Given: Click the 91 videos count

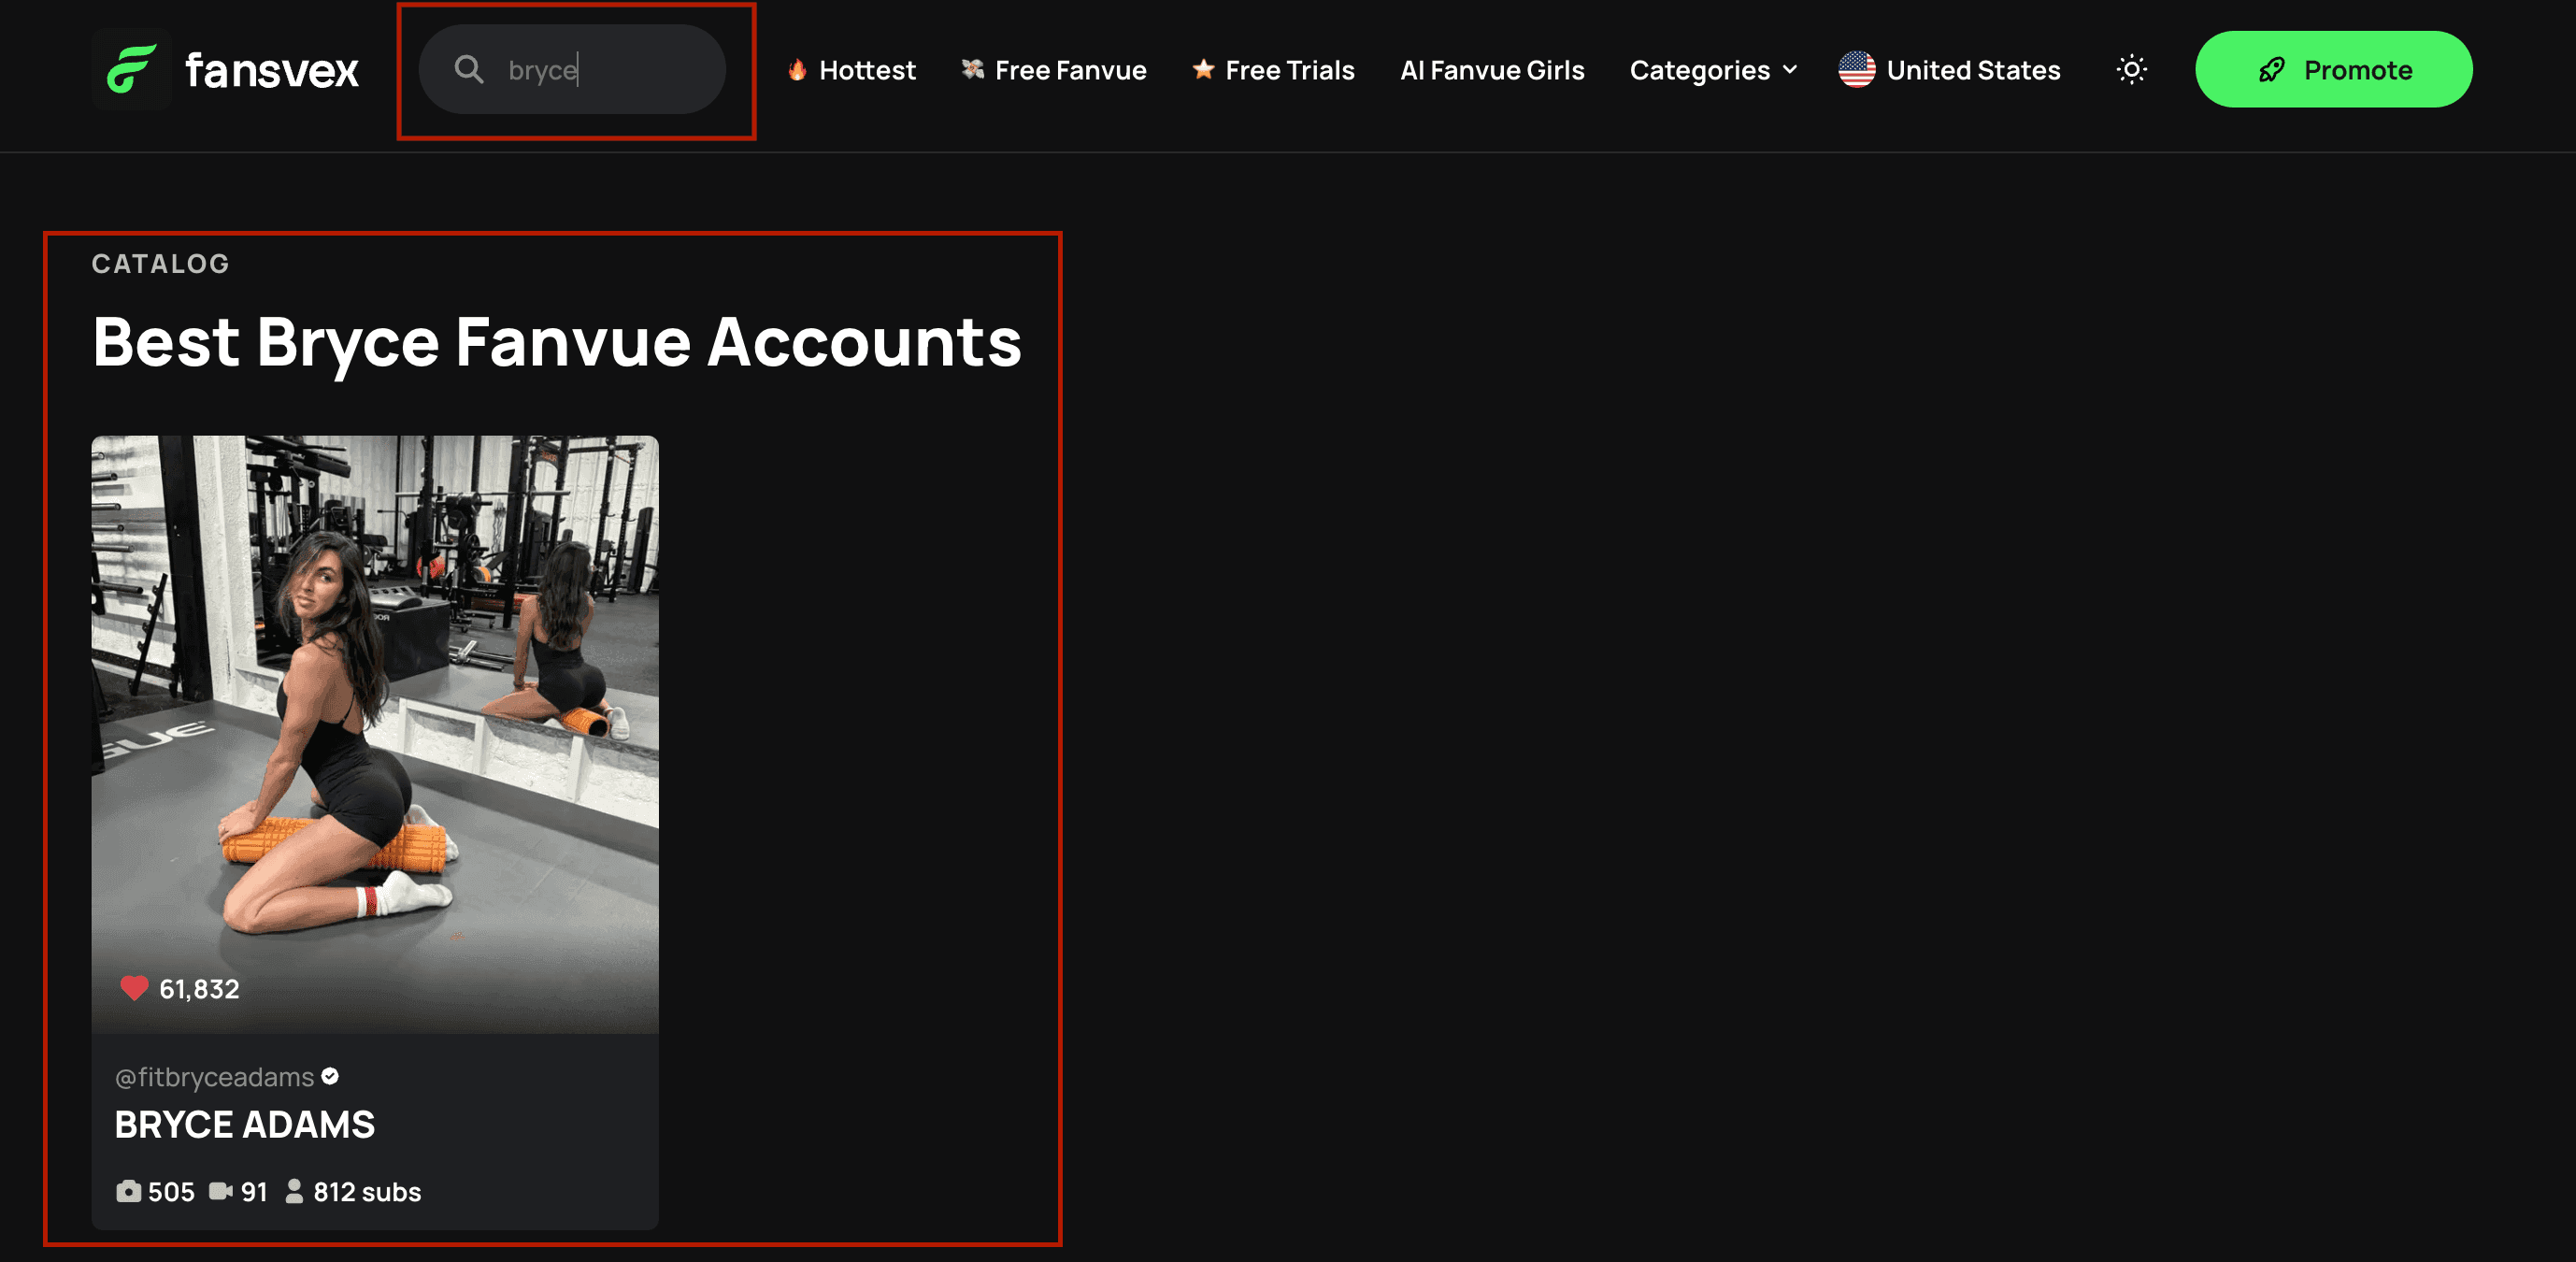Looking at the screenshot, I should (x=254, y=1192).
